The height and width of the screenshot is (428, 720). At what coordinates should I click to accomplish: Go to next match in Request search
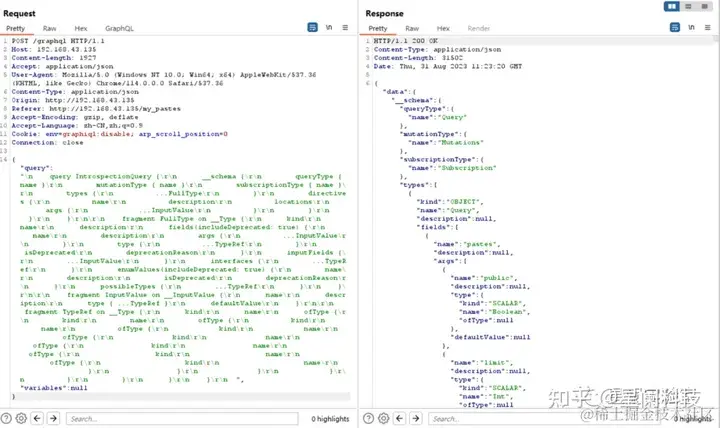(x=53, y=418)
